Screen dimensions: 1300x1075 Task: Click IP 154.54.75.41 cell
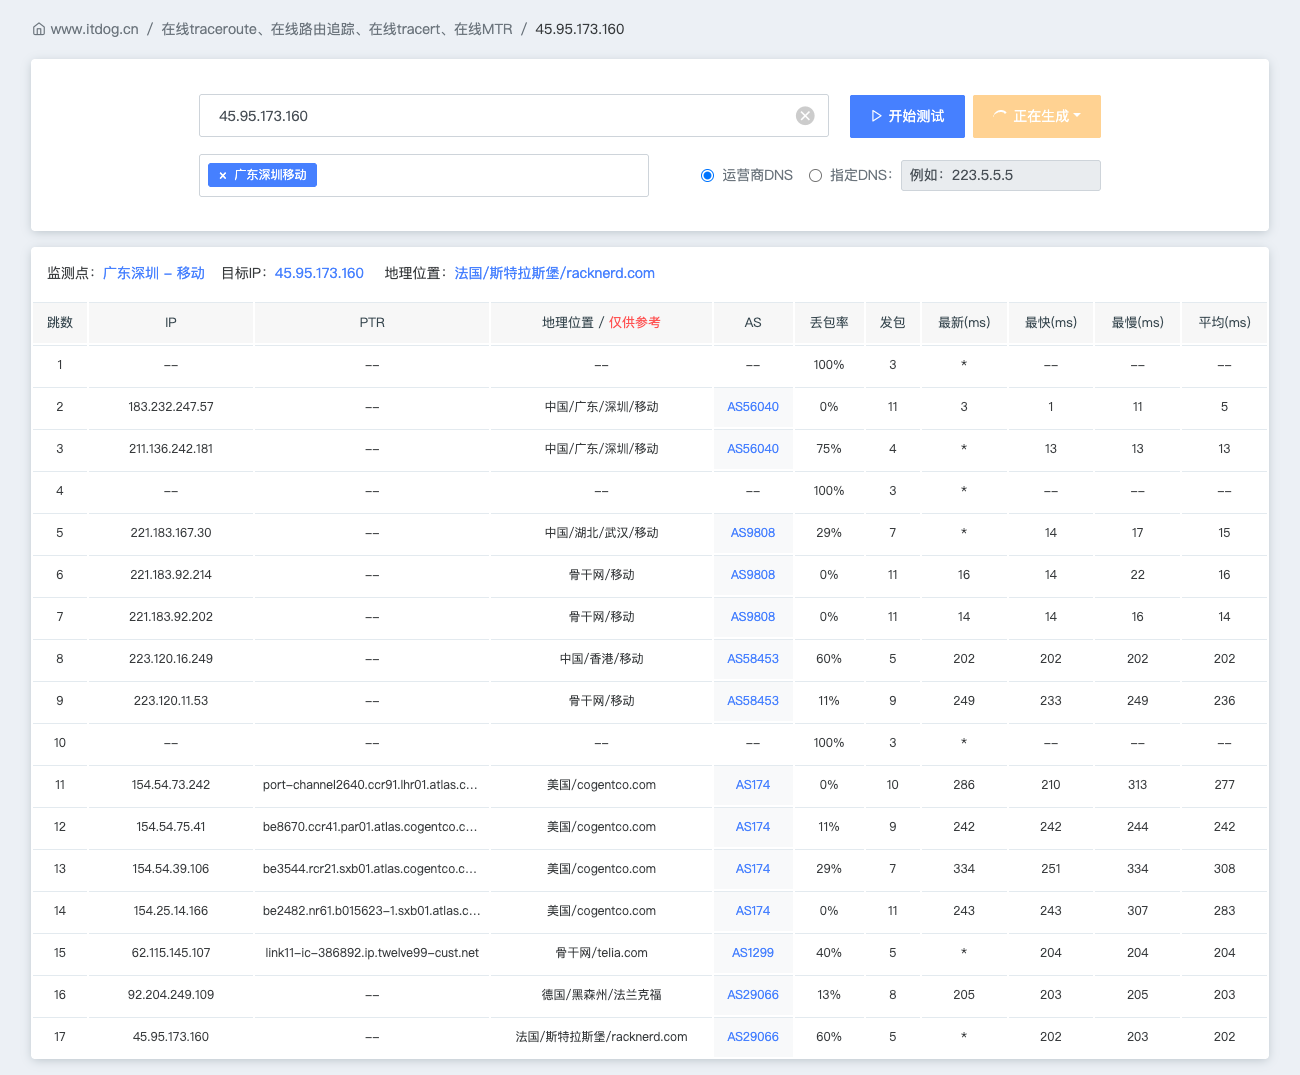171,827
